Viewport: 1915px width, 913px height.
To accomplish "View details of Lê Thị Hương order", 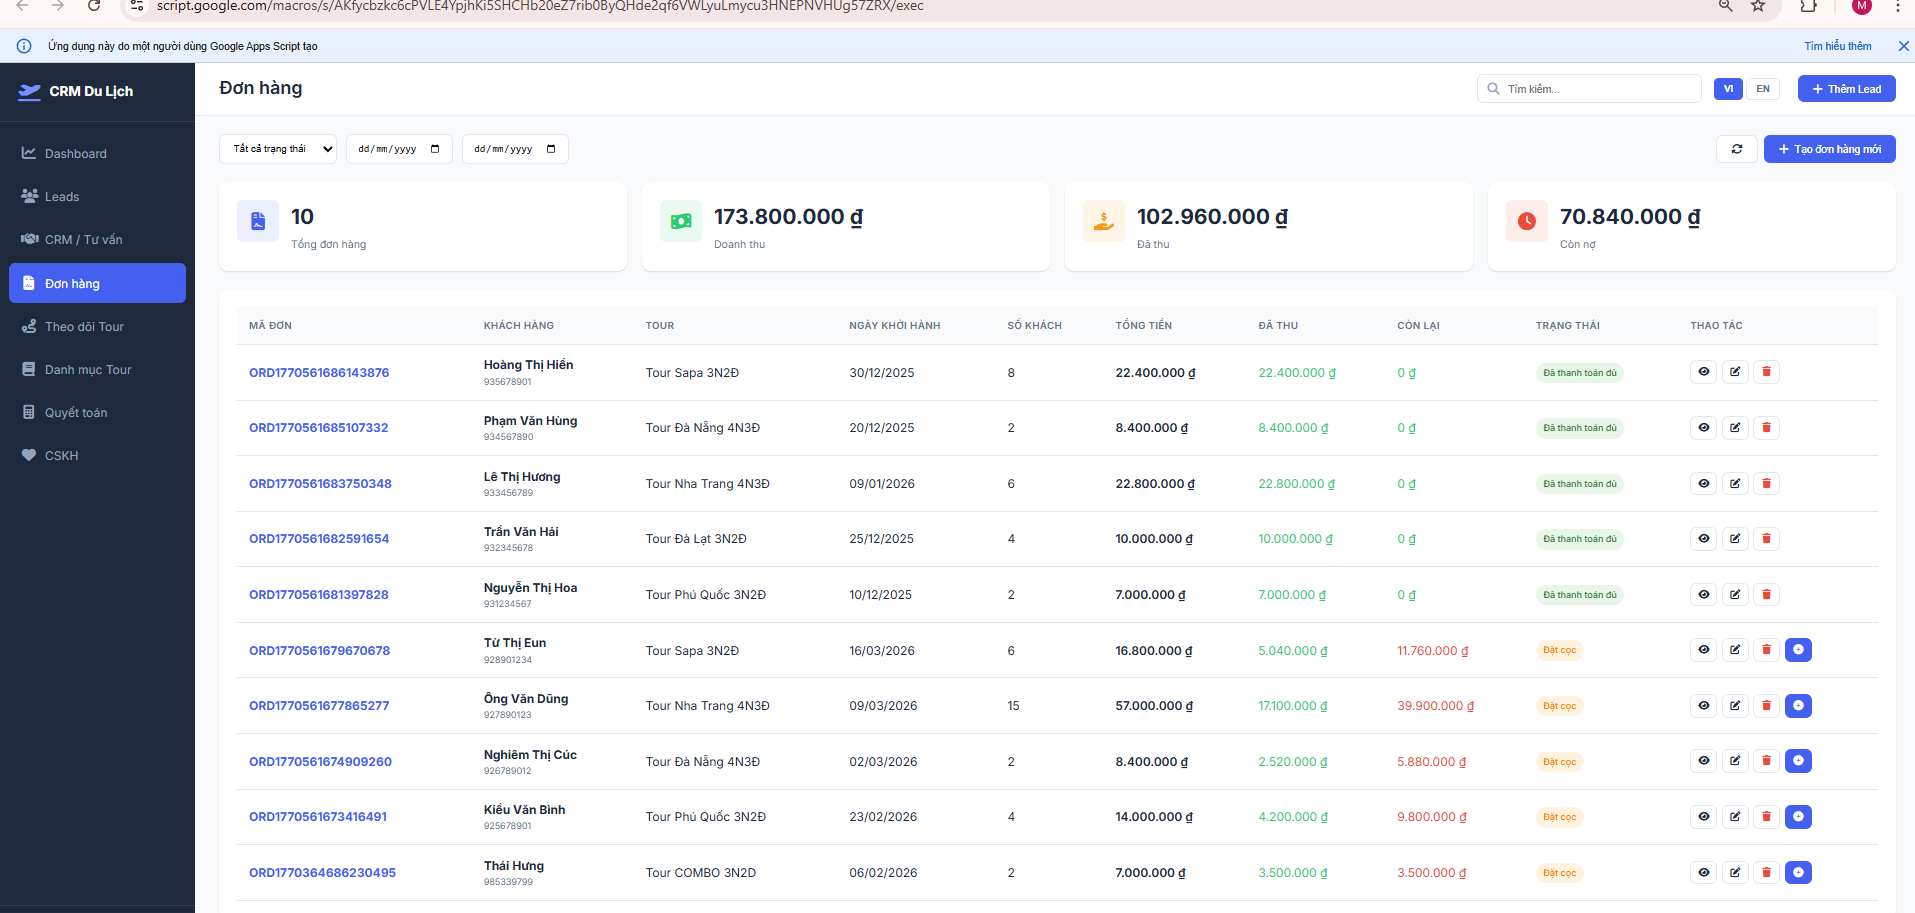I will [x=1704, y=484].
